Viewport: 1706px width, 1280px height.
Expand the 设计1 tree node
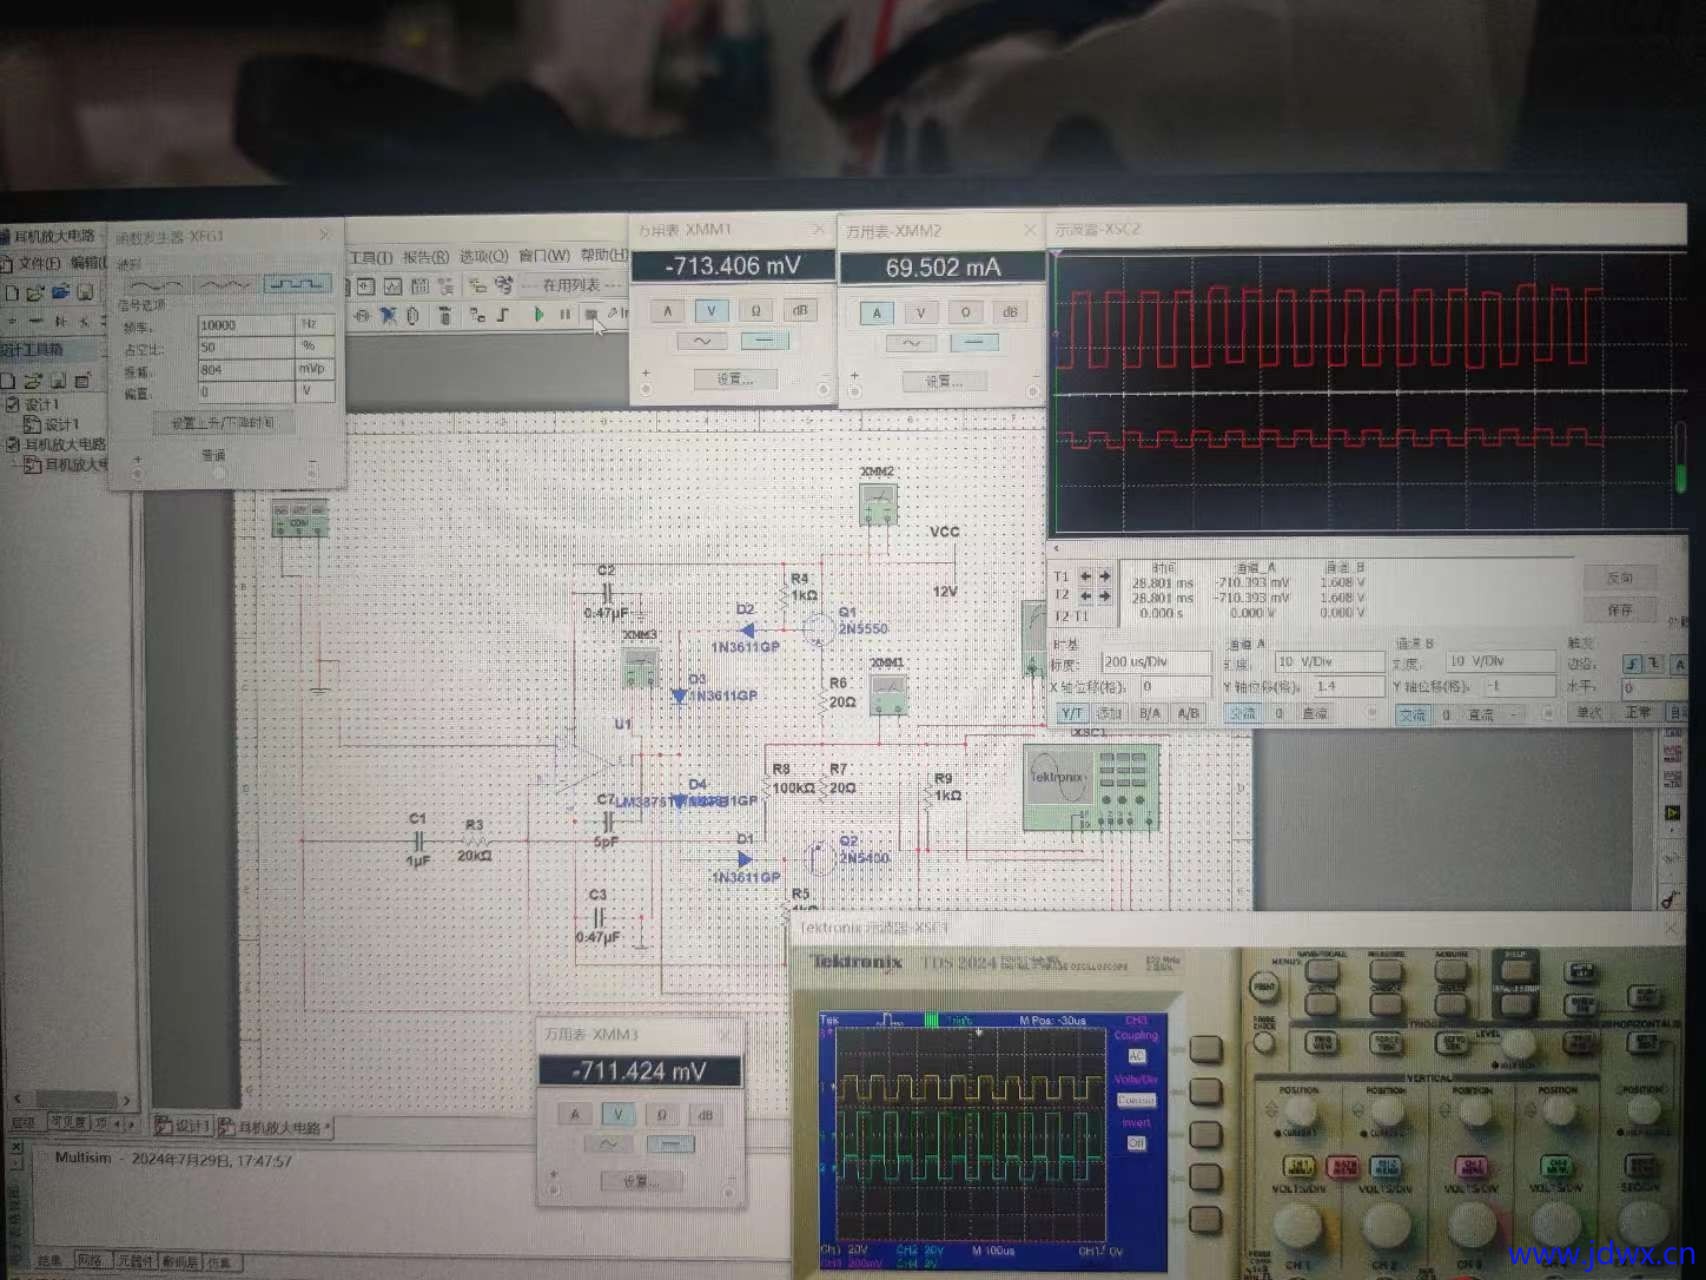pos(12,404)
